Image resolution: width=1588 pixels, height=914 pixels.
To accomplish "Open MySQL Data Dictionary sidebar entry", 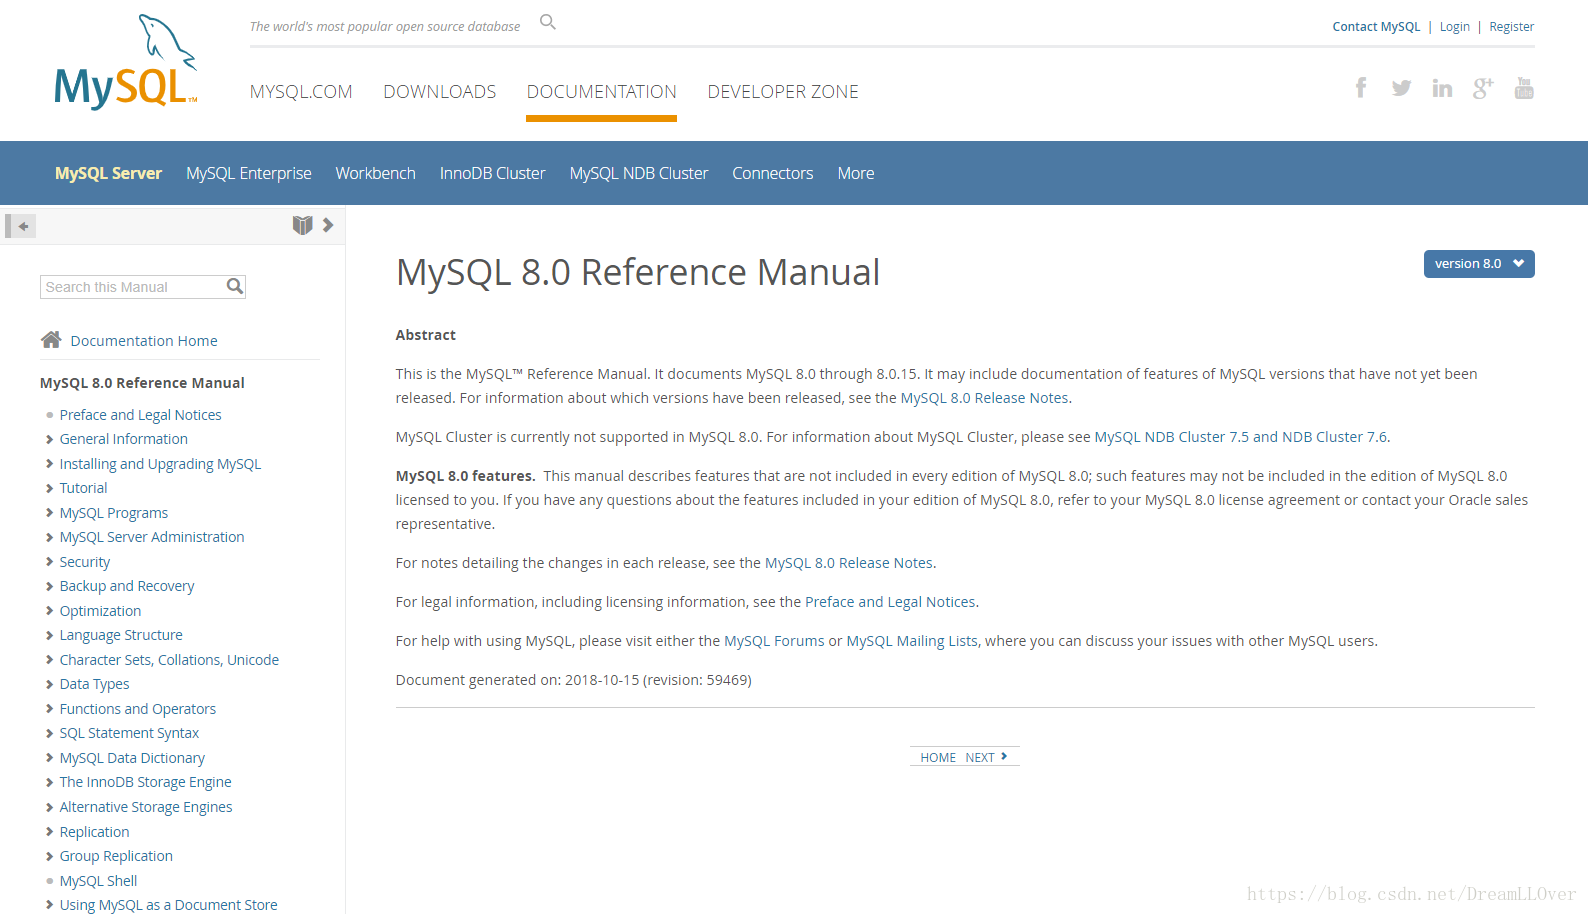I will pyautogui.click(x=132, y=758).
